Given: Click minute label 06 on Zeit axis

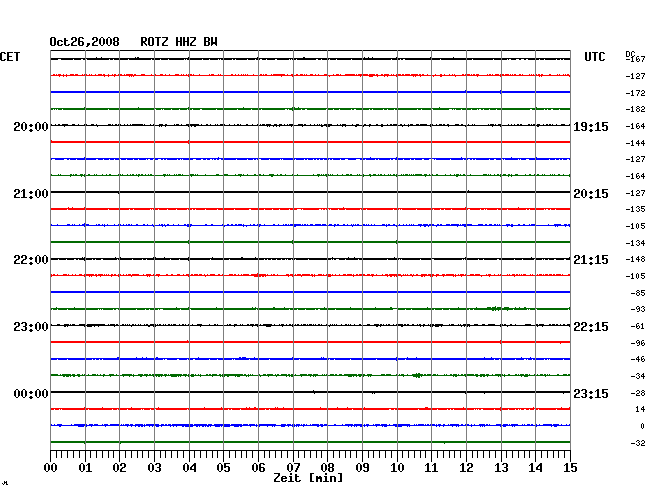Looking at the screenshot, I should click(258, 468).
